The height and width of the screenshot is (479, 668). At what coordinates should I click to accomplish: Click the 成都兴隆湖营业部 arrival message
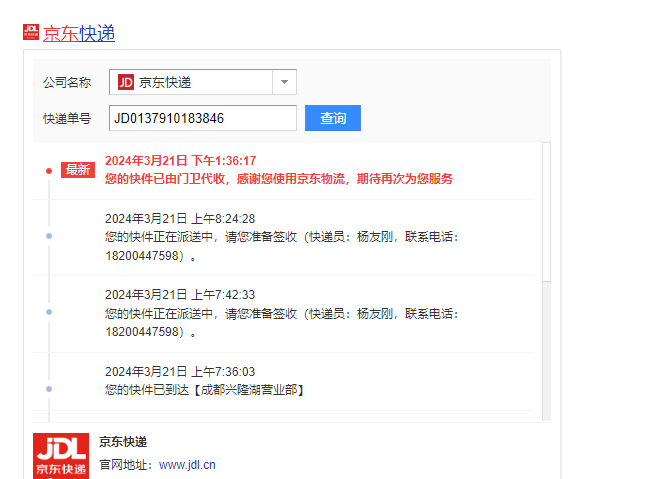(204, 390)
